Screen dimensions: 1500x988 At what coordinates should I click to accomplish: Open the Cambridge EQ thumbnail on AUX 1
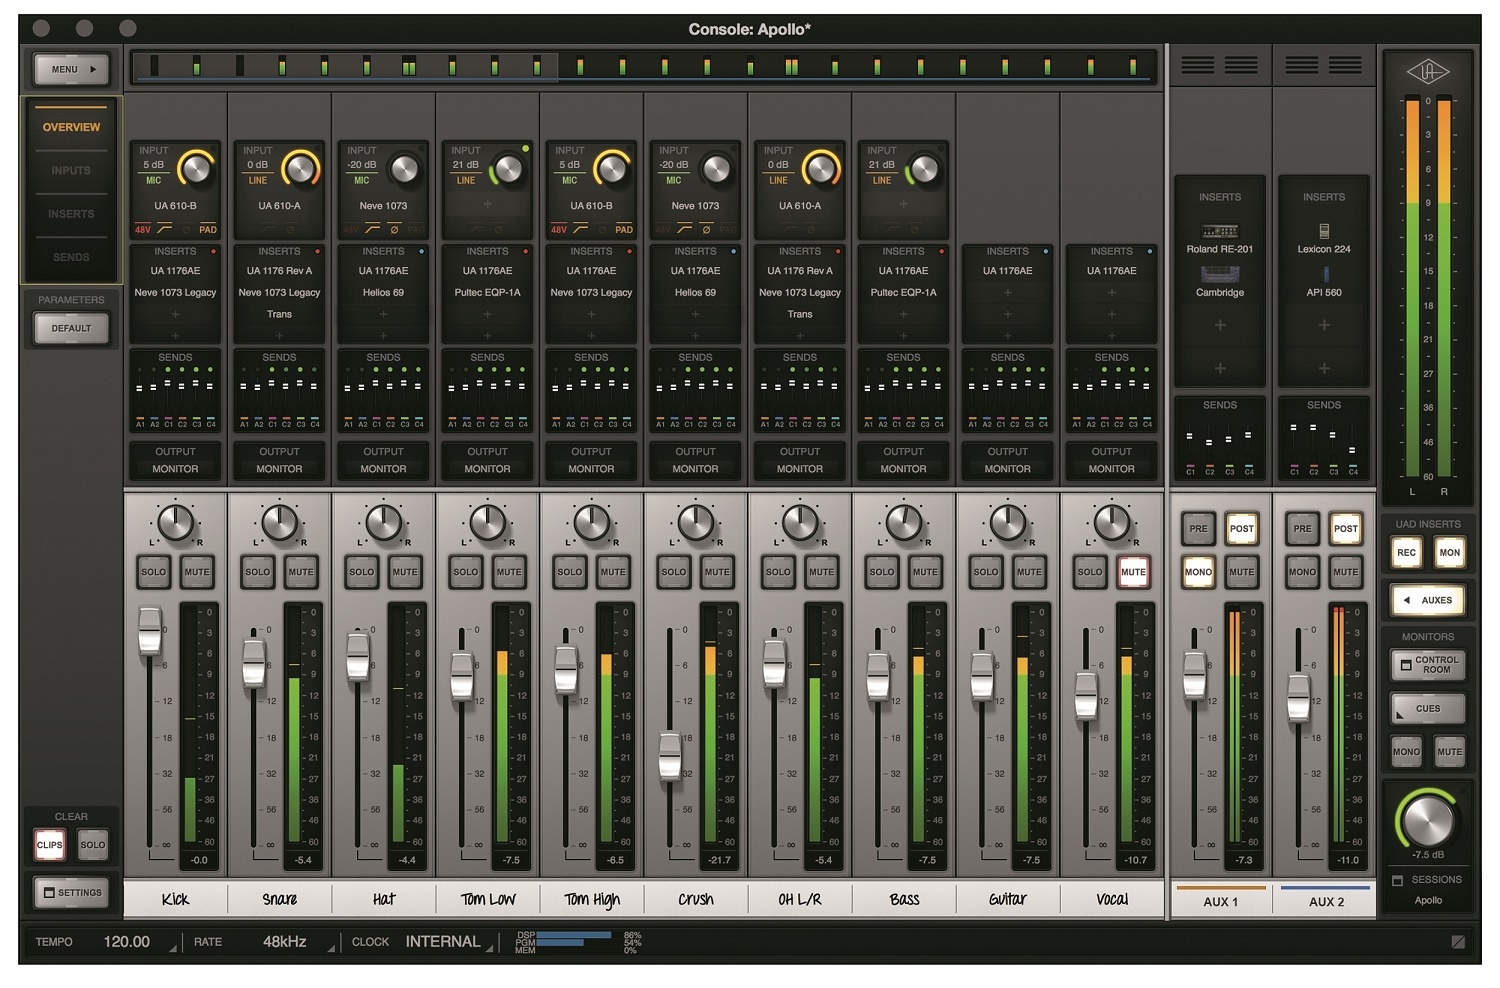point(1219,273)
